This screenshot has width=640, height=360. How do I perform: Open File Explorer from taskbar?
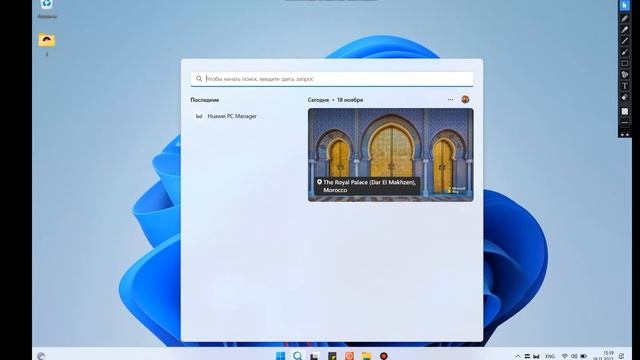[x=366, y=356]
